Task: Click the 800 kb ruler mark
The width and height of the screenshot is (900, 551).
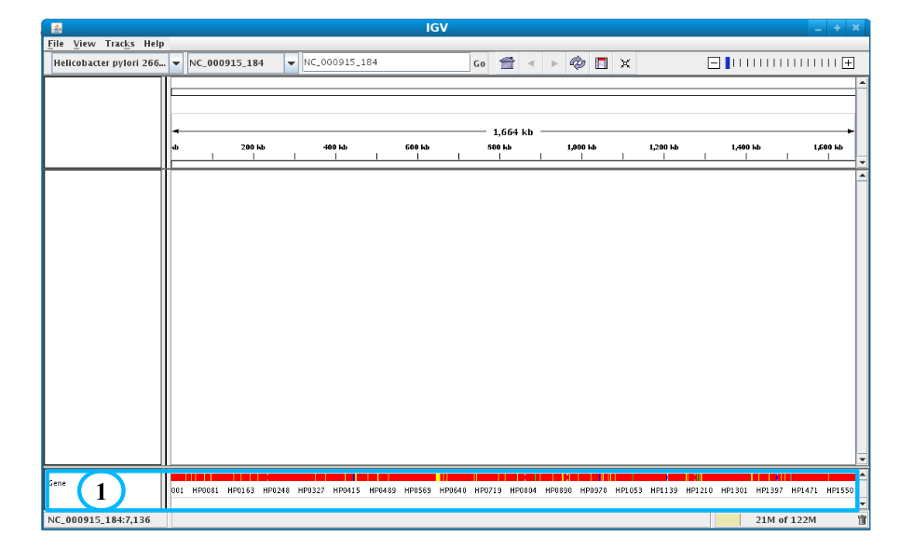Action: (x=499, y=148)
